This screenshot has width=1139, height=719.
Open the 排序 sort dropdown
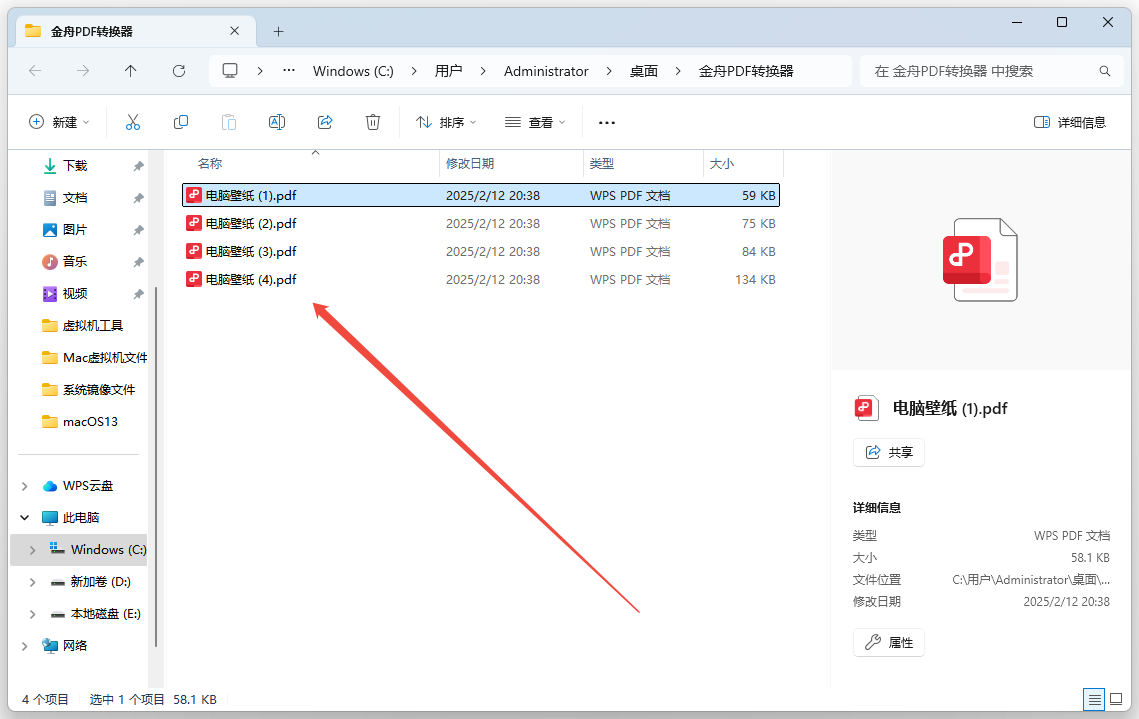click(x=445, y=122)
